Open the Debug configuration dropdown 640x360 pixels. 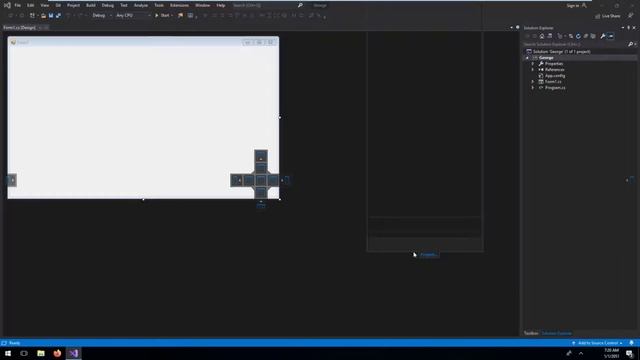pyautogui.click(x=102, y=16)
